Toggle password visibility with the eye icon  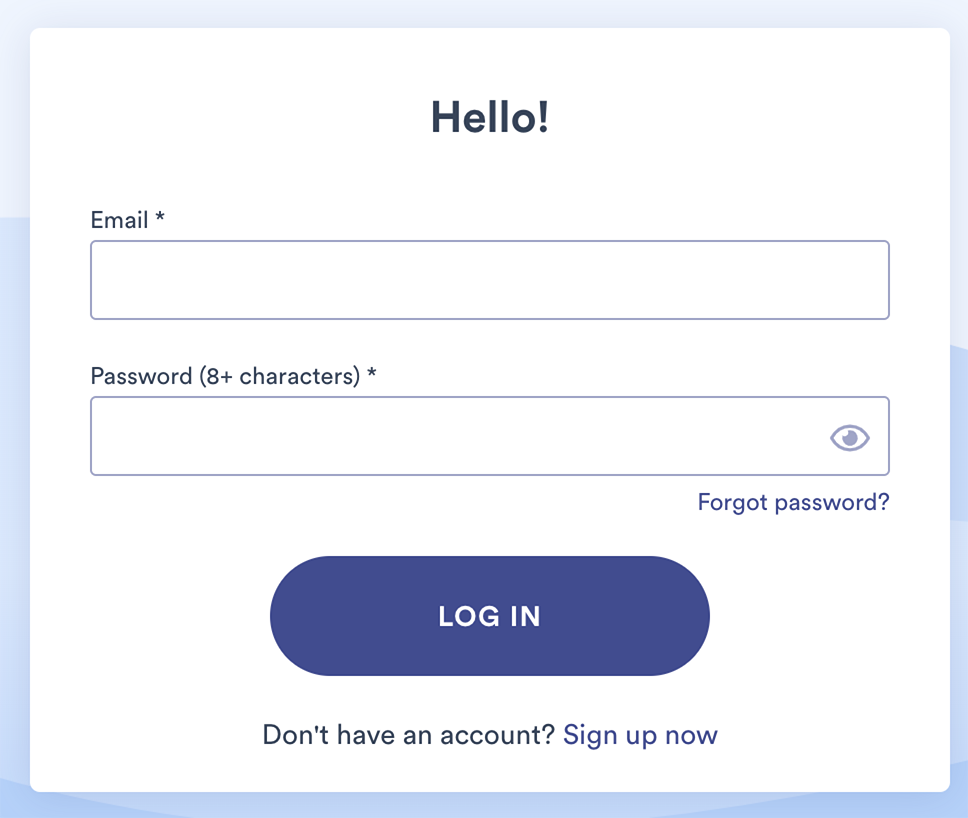click(x=849, y=438)
